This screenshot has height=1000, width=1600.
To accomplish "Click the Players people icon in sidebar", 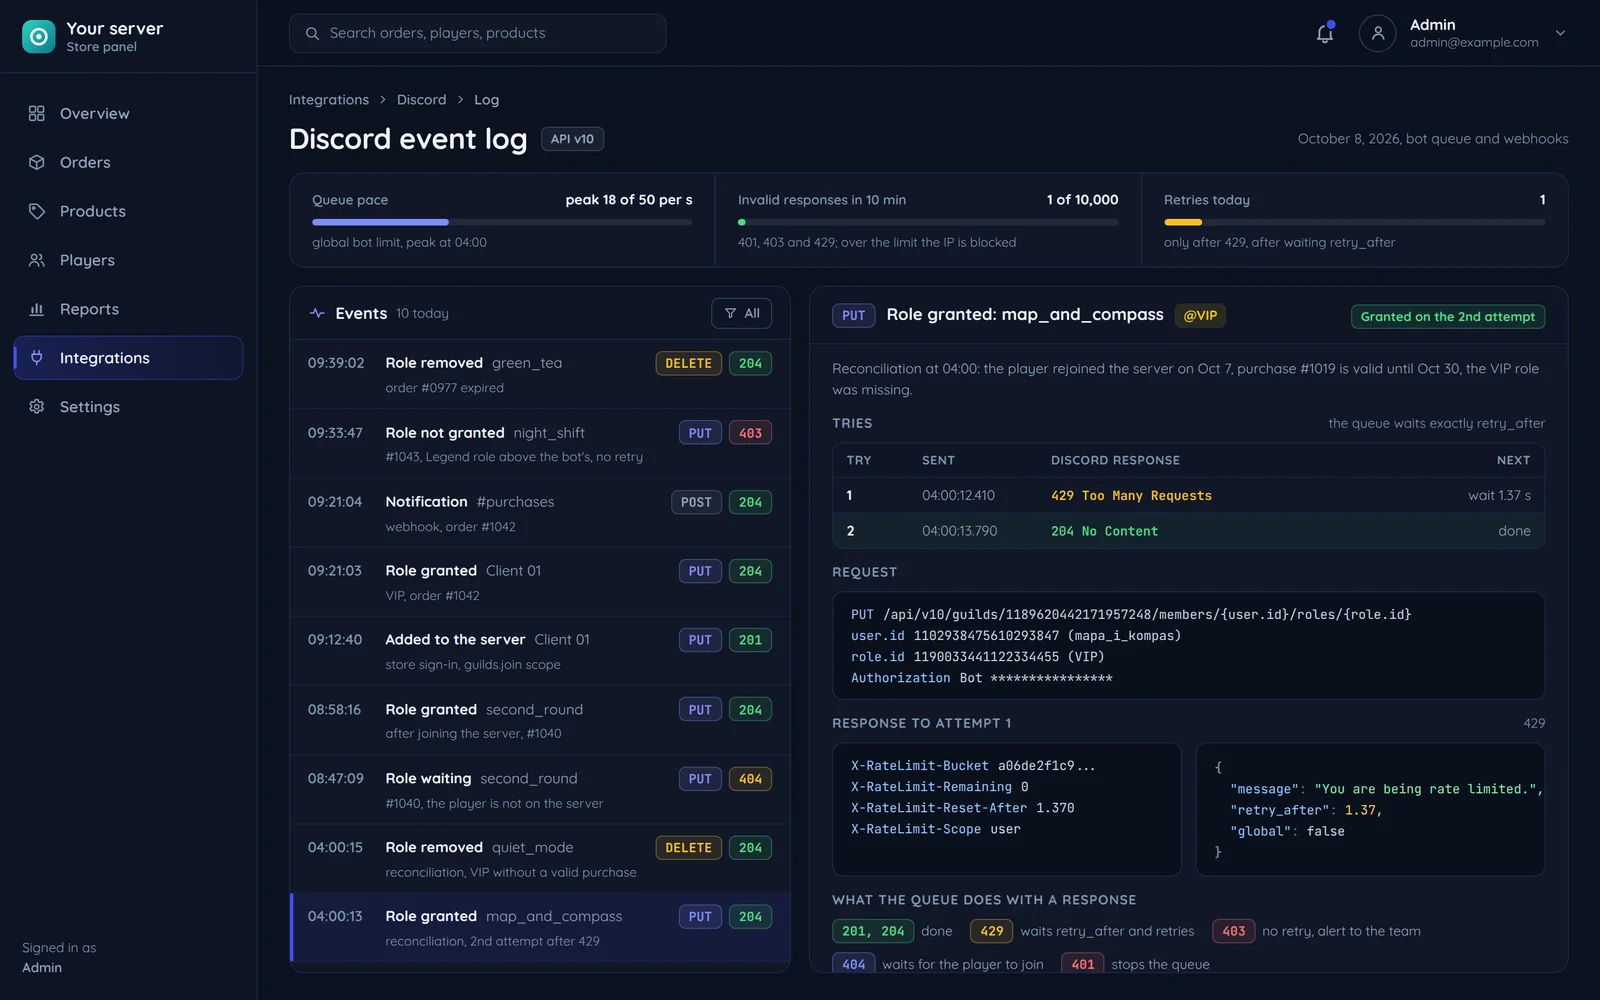I will pyautogui.click(x=37, y=261).
